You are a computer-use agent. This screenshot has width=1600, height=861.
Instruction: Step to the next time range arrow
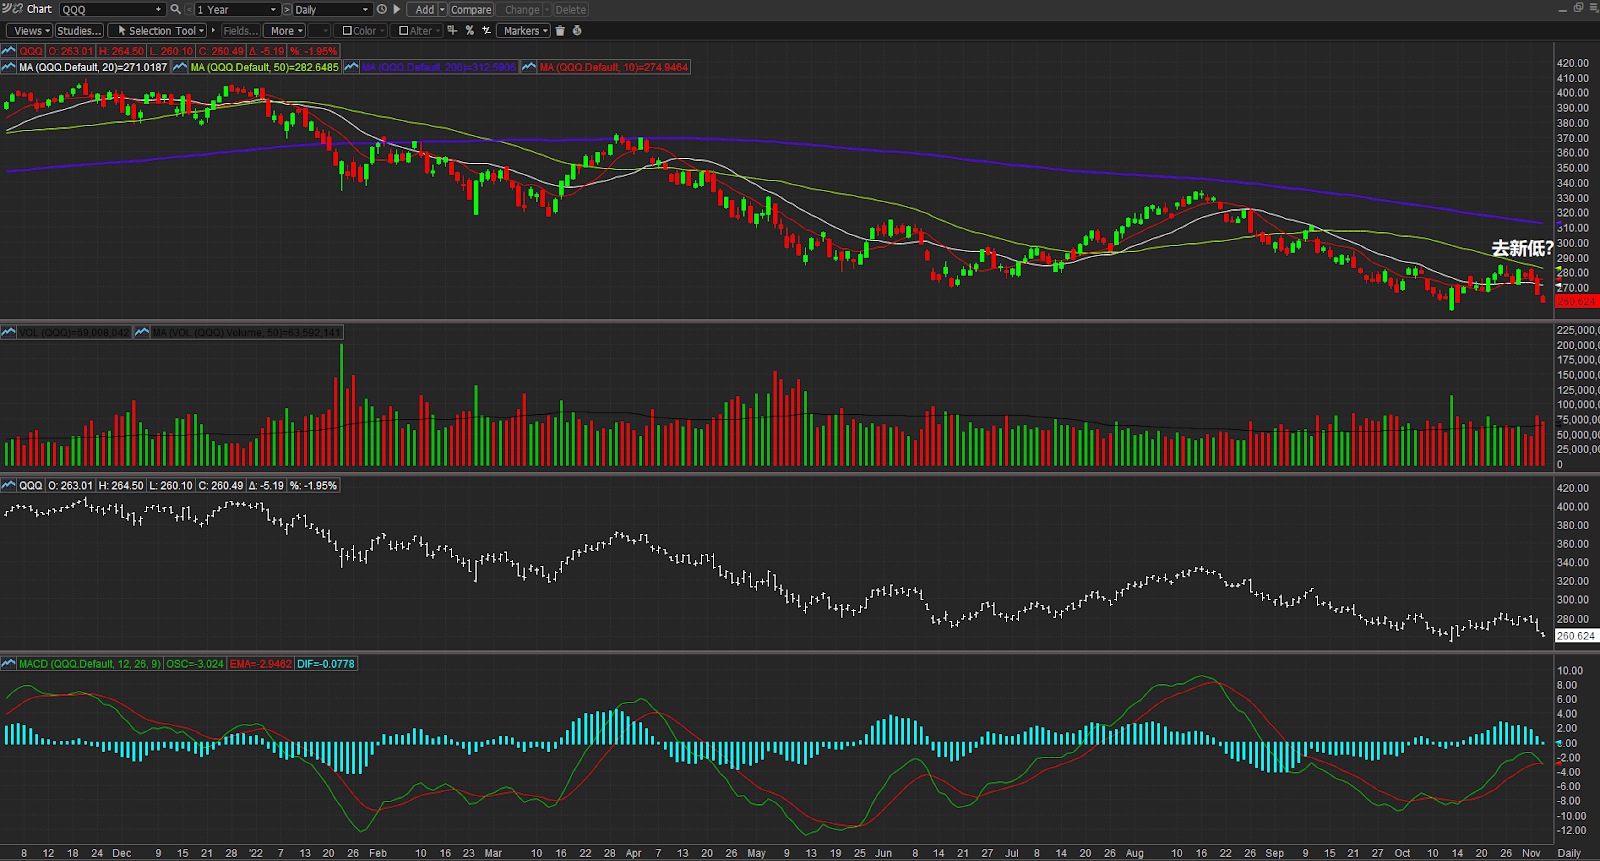click(x=287, y=10)
